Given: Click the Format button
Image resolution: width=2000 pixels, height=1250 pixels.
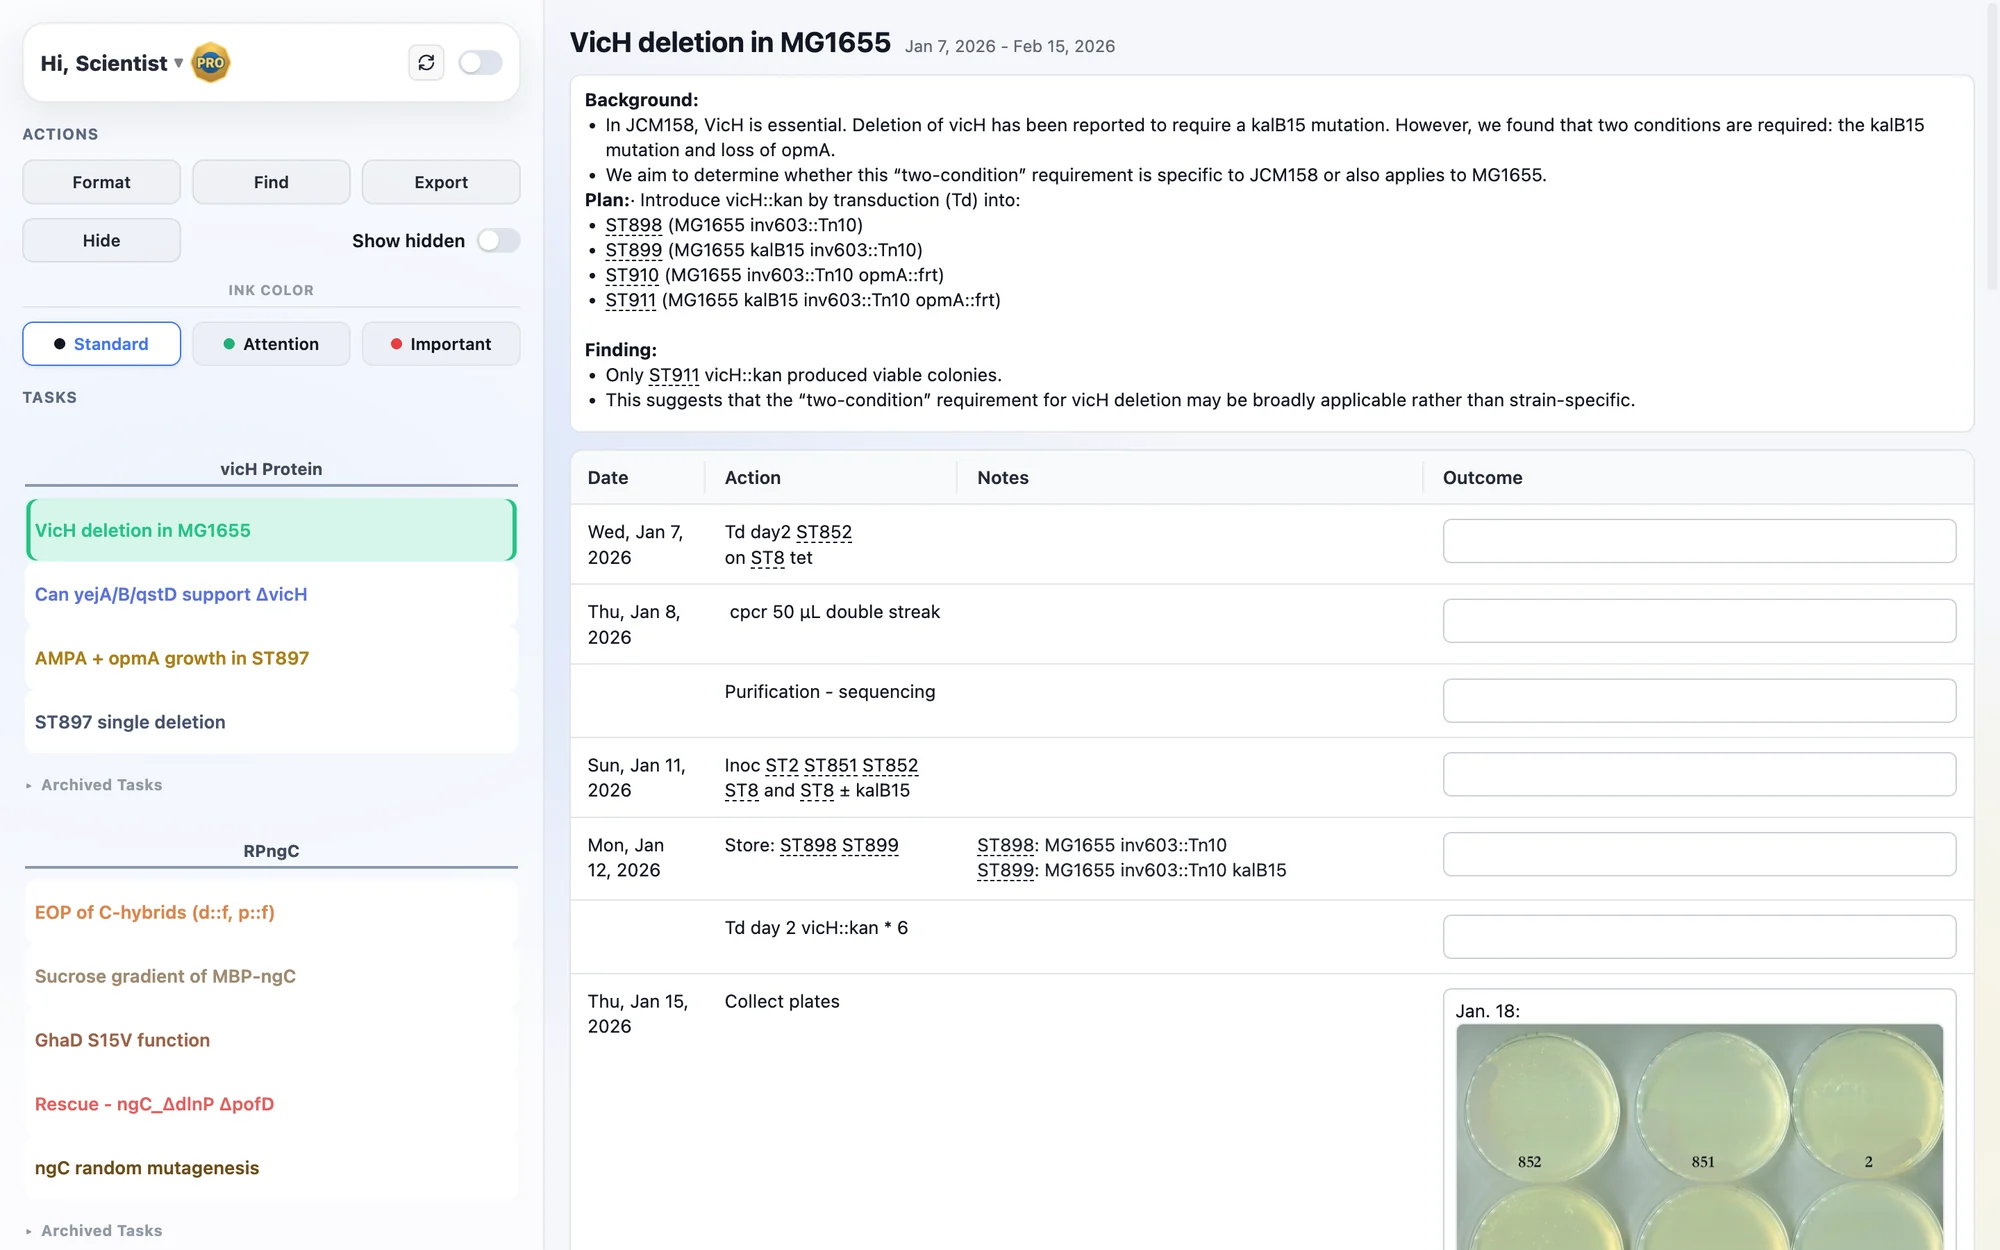Looking at the screenshot, I should [x=101, y=182].
